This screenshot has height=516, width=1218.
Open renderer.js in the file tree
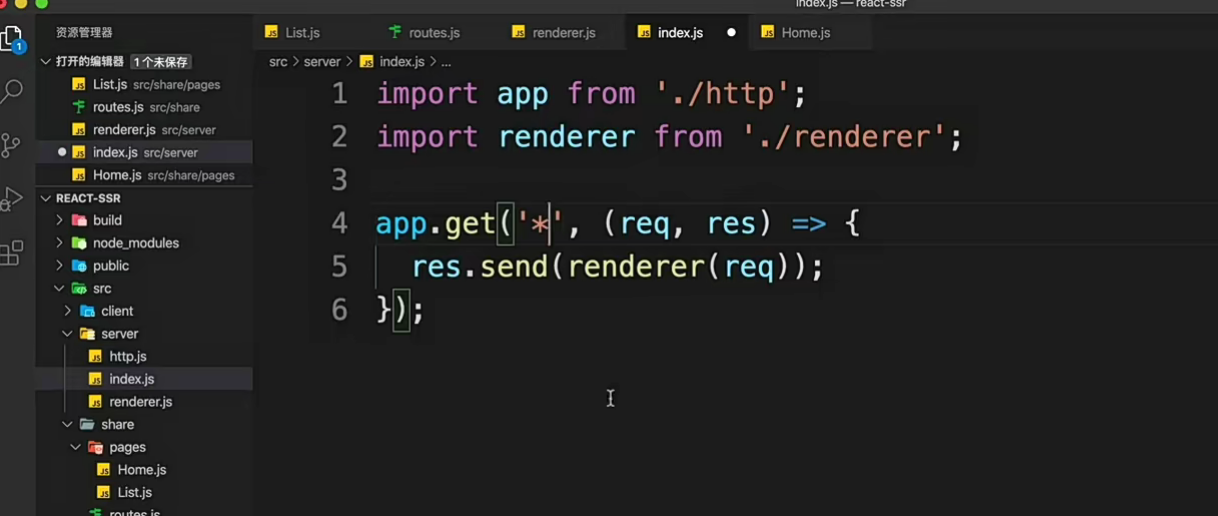click(140, 402)
